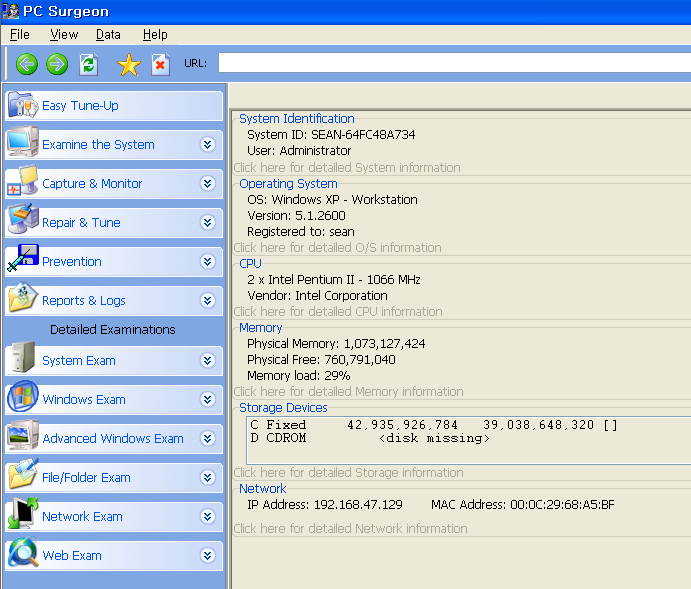This screenshot has height=589, width=691.
Task: Click the Capture & Monitor icon
Action: pos(23,181)
